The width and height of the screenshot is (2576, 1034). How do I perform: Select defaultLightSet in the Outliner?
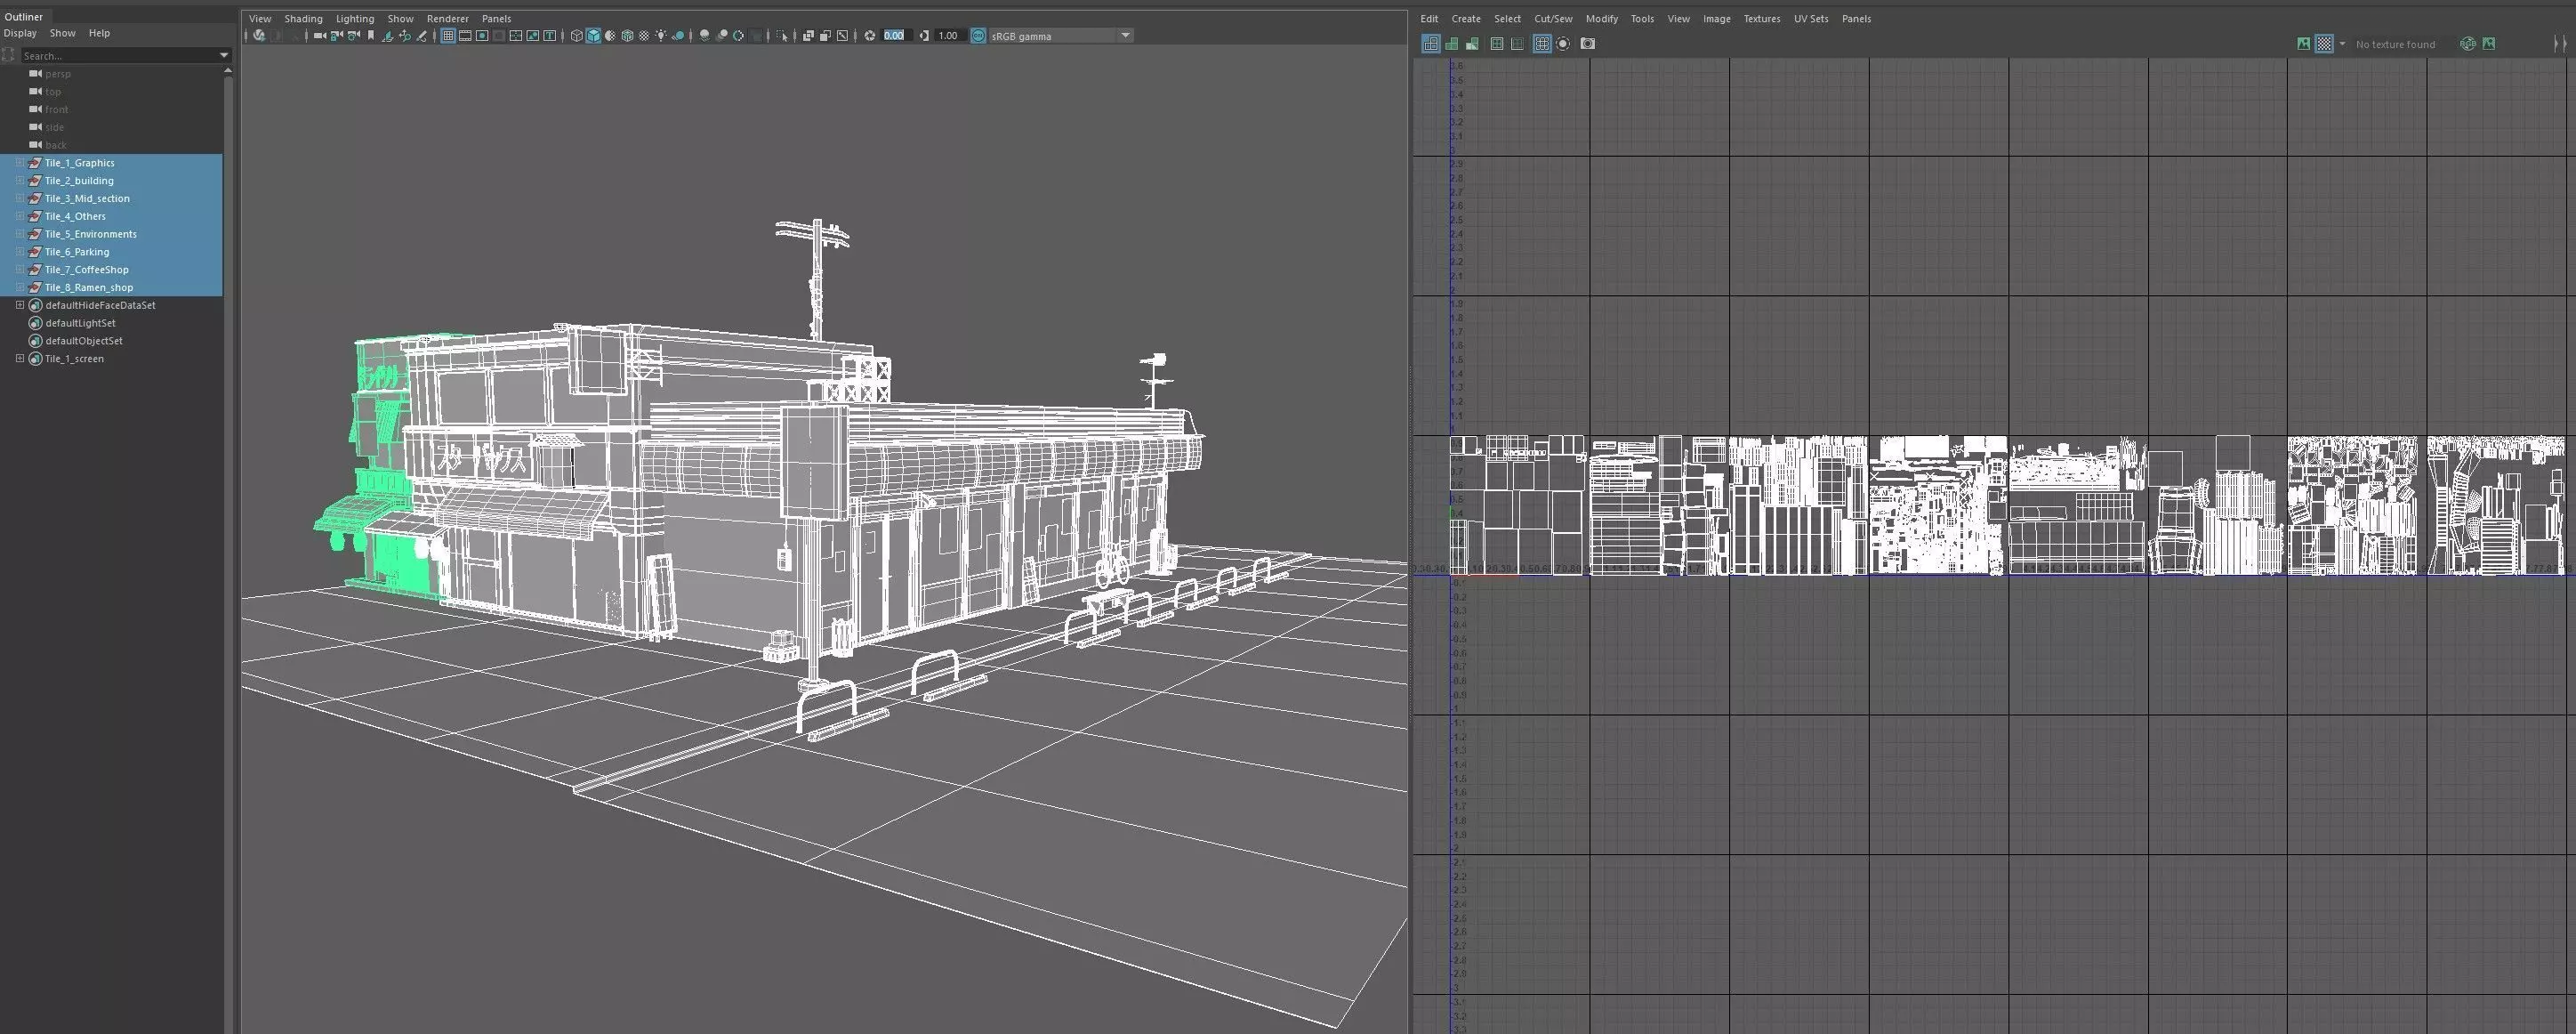click(x=80, y=323)
